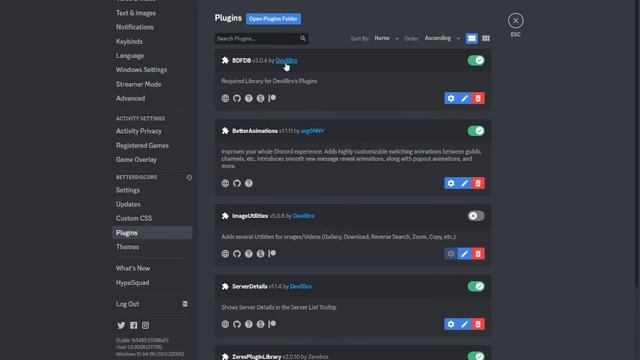Image resolution: width=640 pixels, height=360 pixels.
Task: Open ImageUtilities GitHub icon
Action: coord(237,254)
